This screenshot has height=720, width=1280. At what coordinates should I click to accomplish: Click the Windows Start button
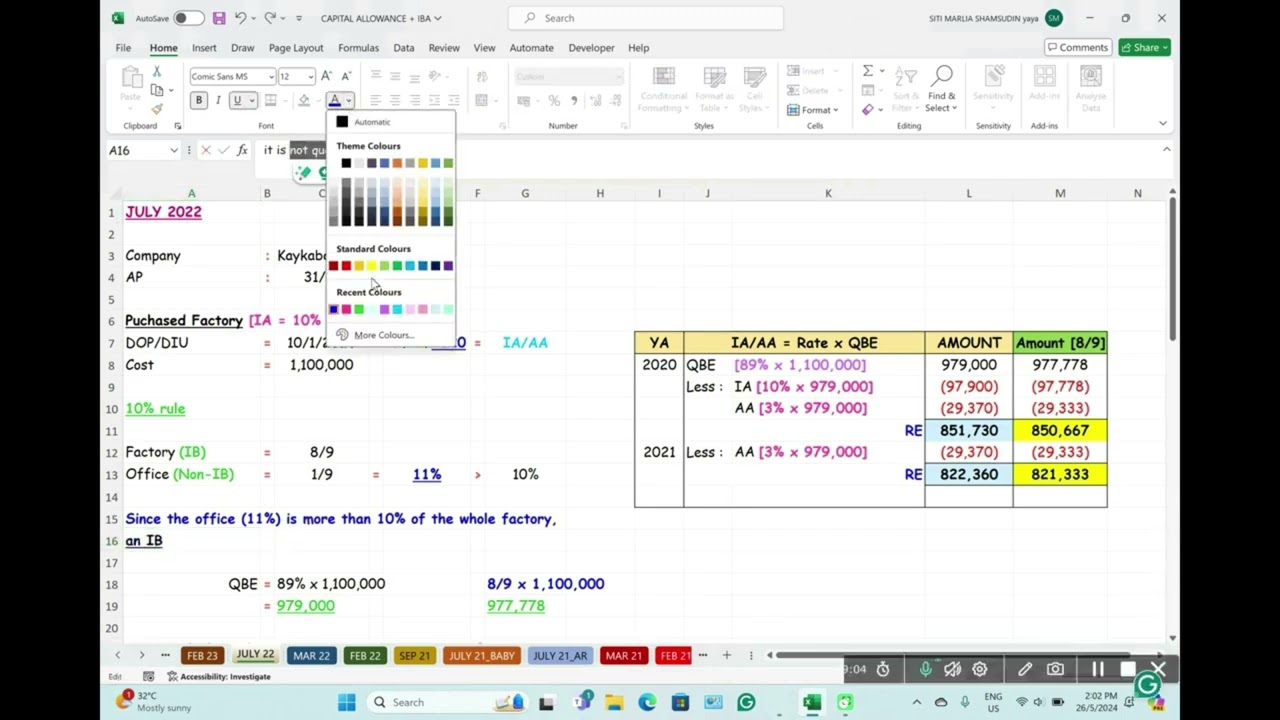point(347,702)
